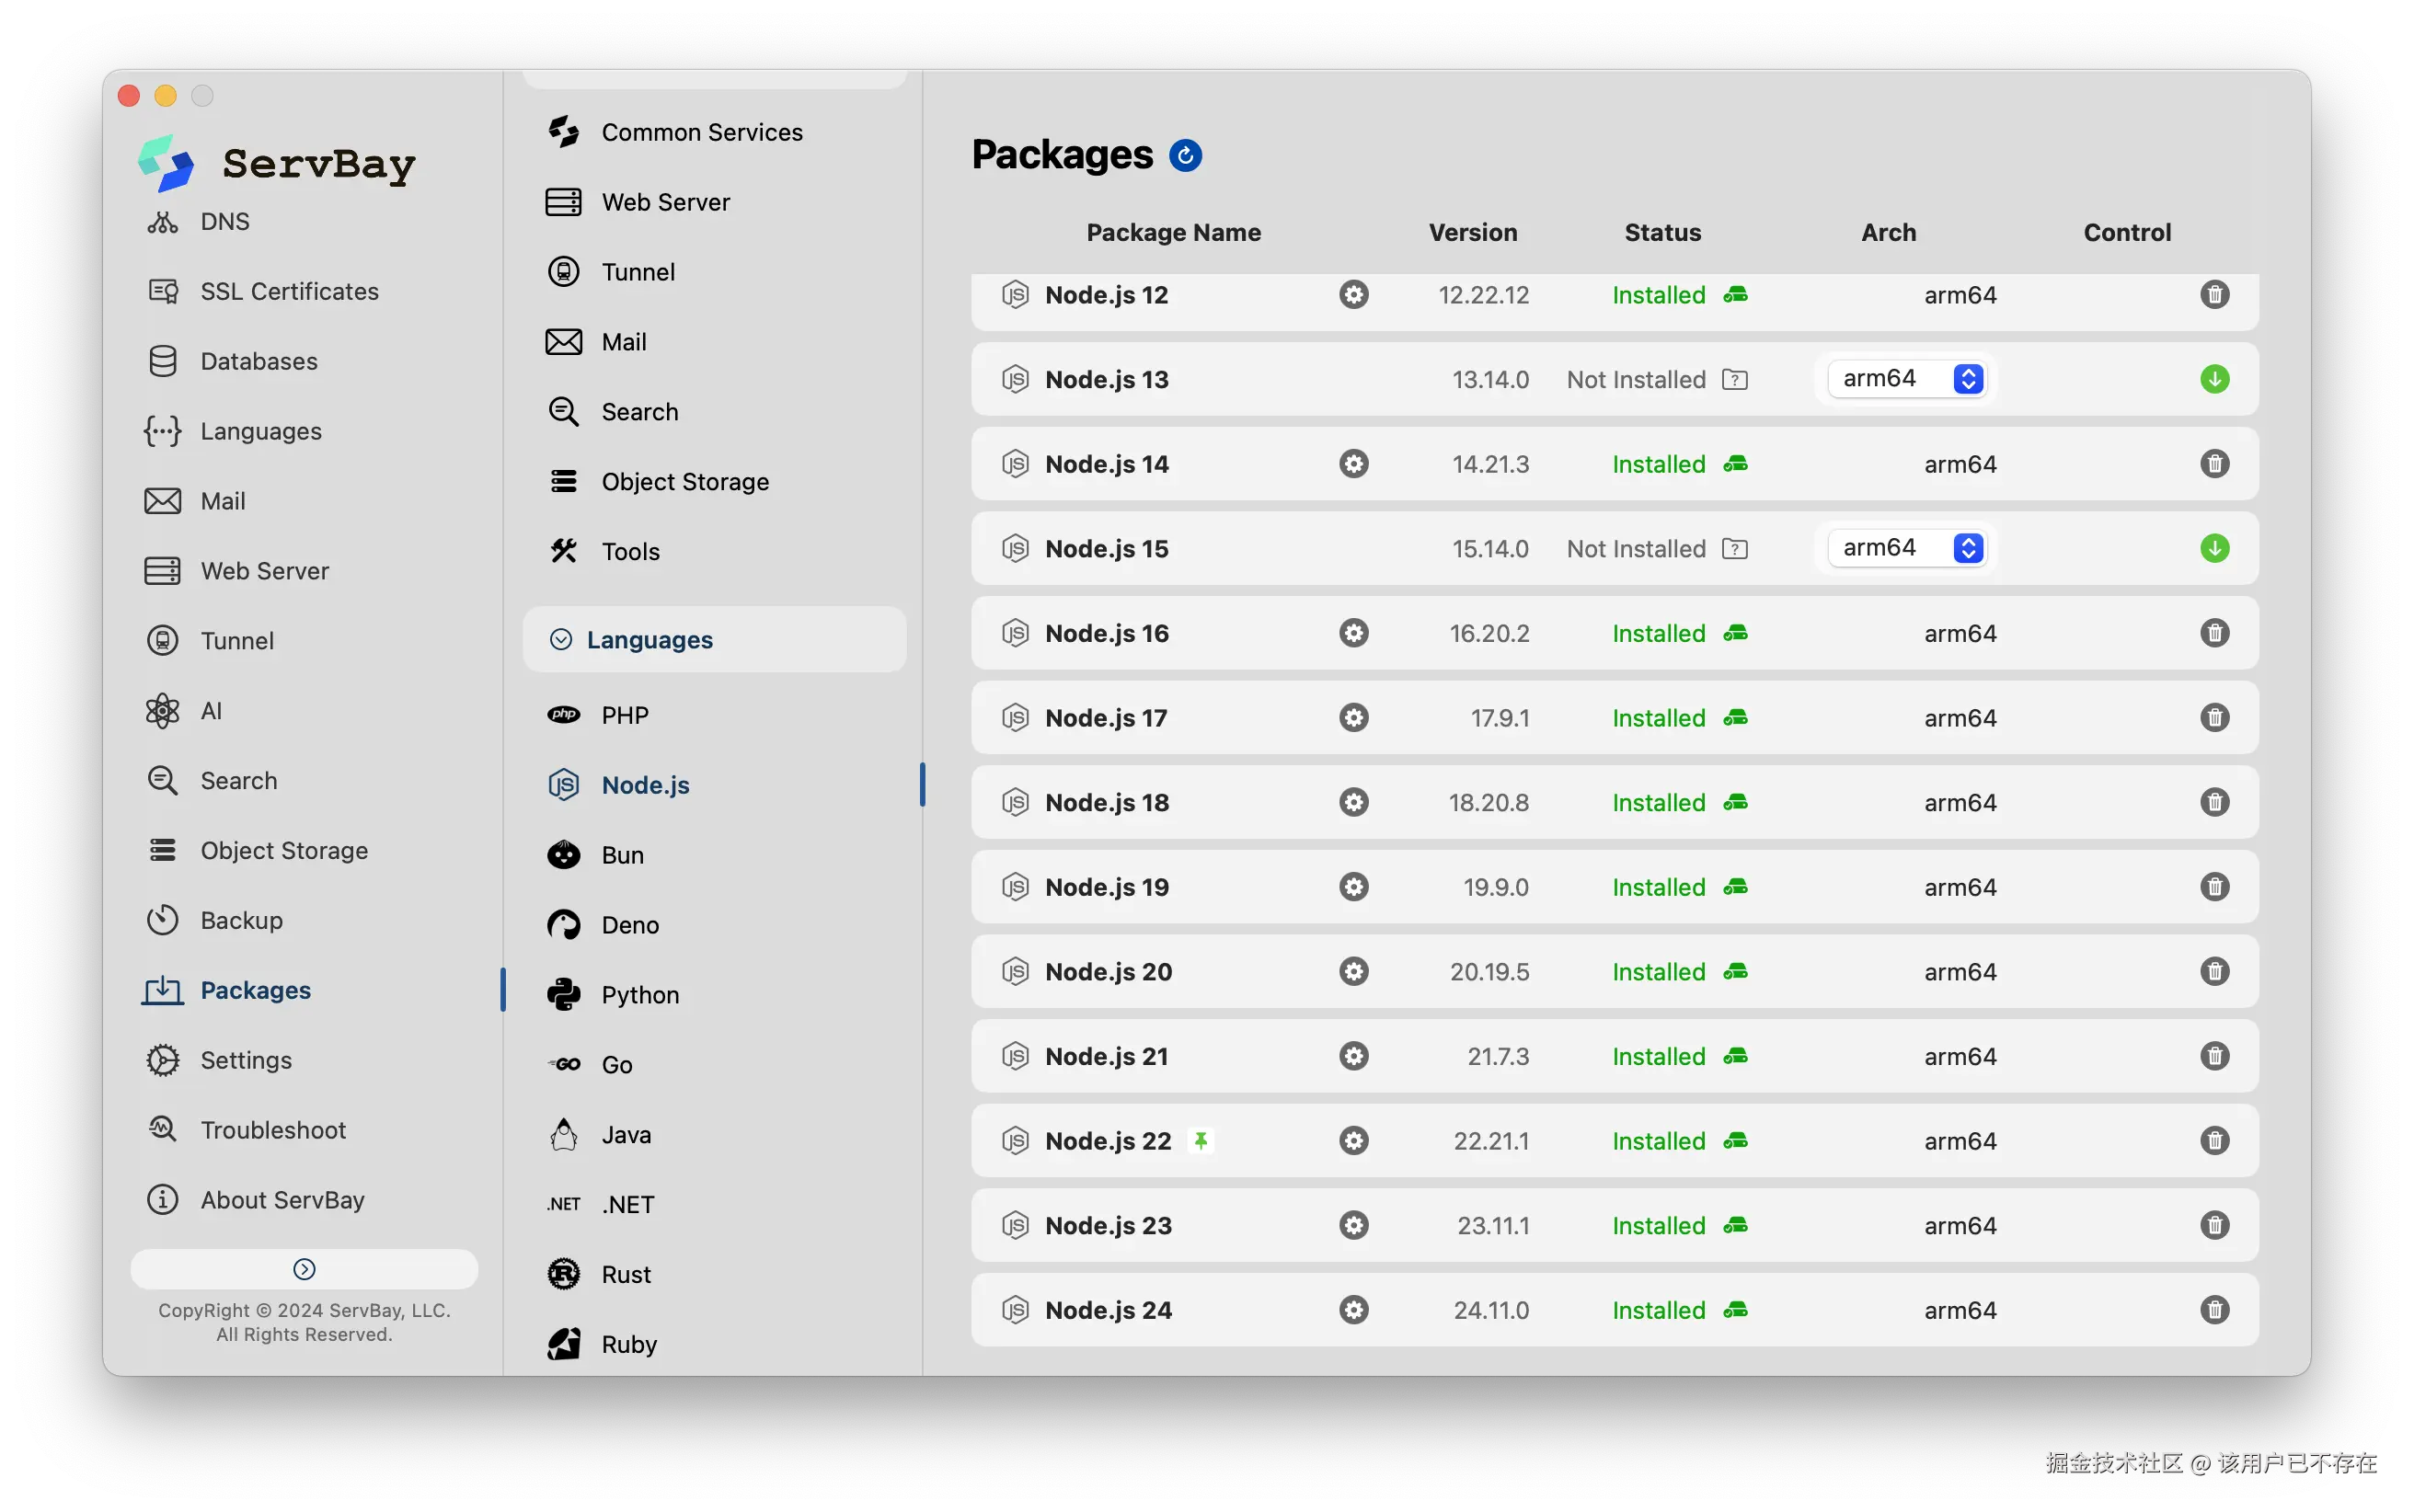Screen dimensions: 2414x1512
Task: Select Python in language list
Action: [640, 995]
